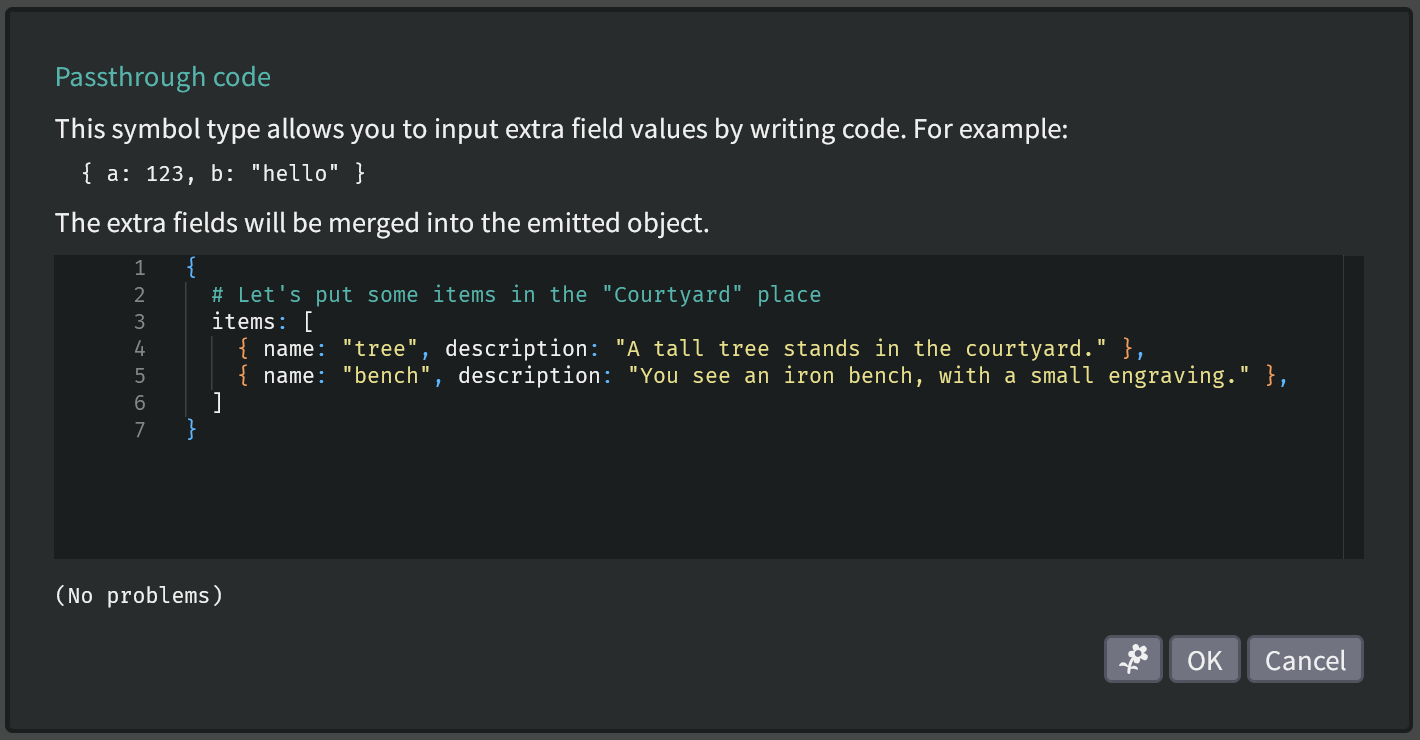This screenshot has width=1420, height=740.
Task: Click the "tree" string in the code
Action: (x=380, y=349)
